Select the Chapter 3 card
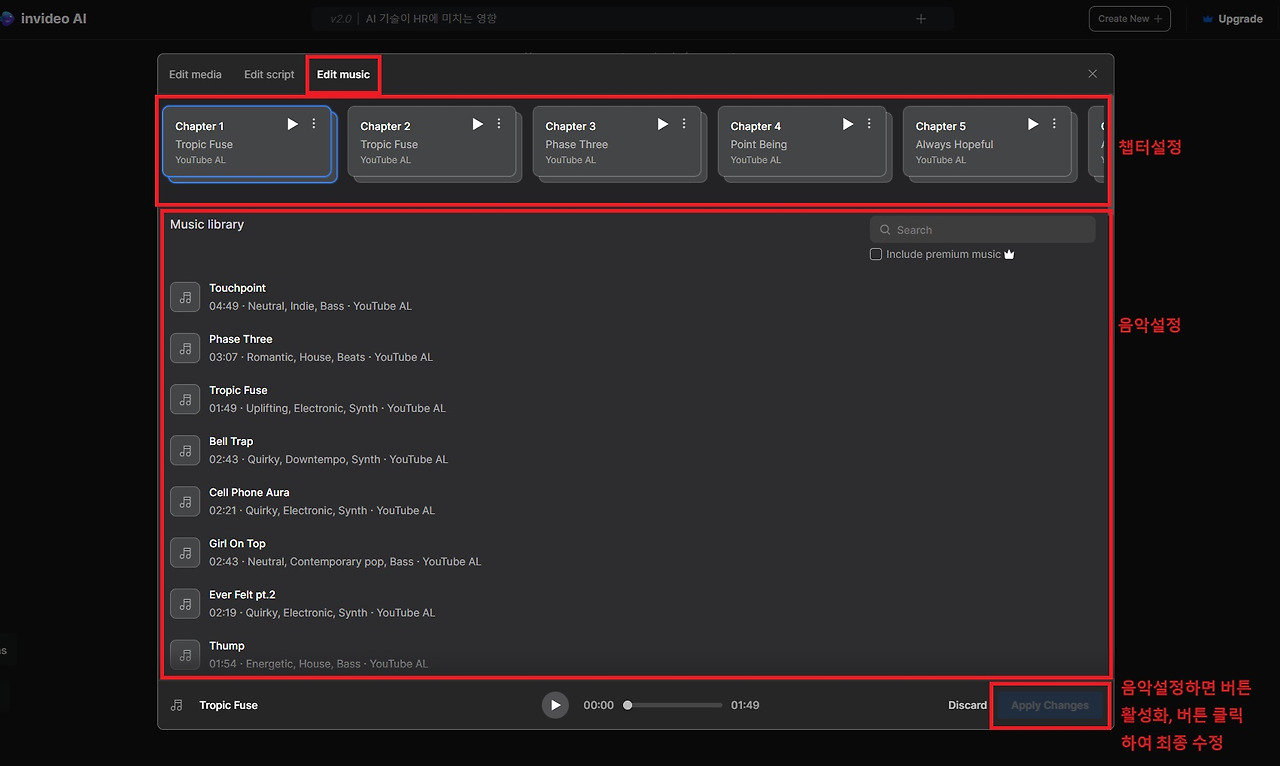 pos(616,141)
